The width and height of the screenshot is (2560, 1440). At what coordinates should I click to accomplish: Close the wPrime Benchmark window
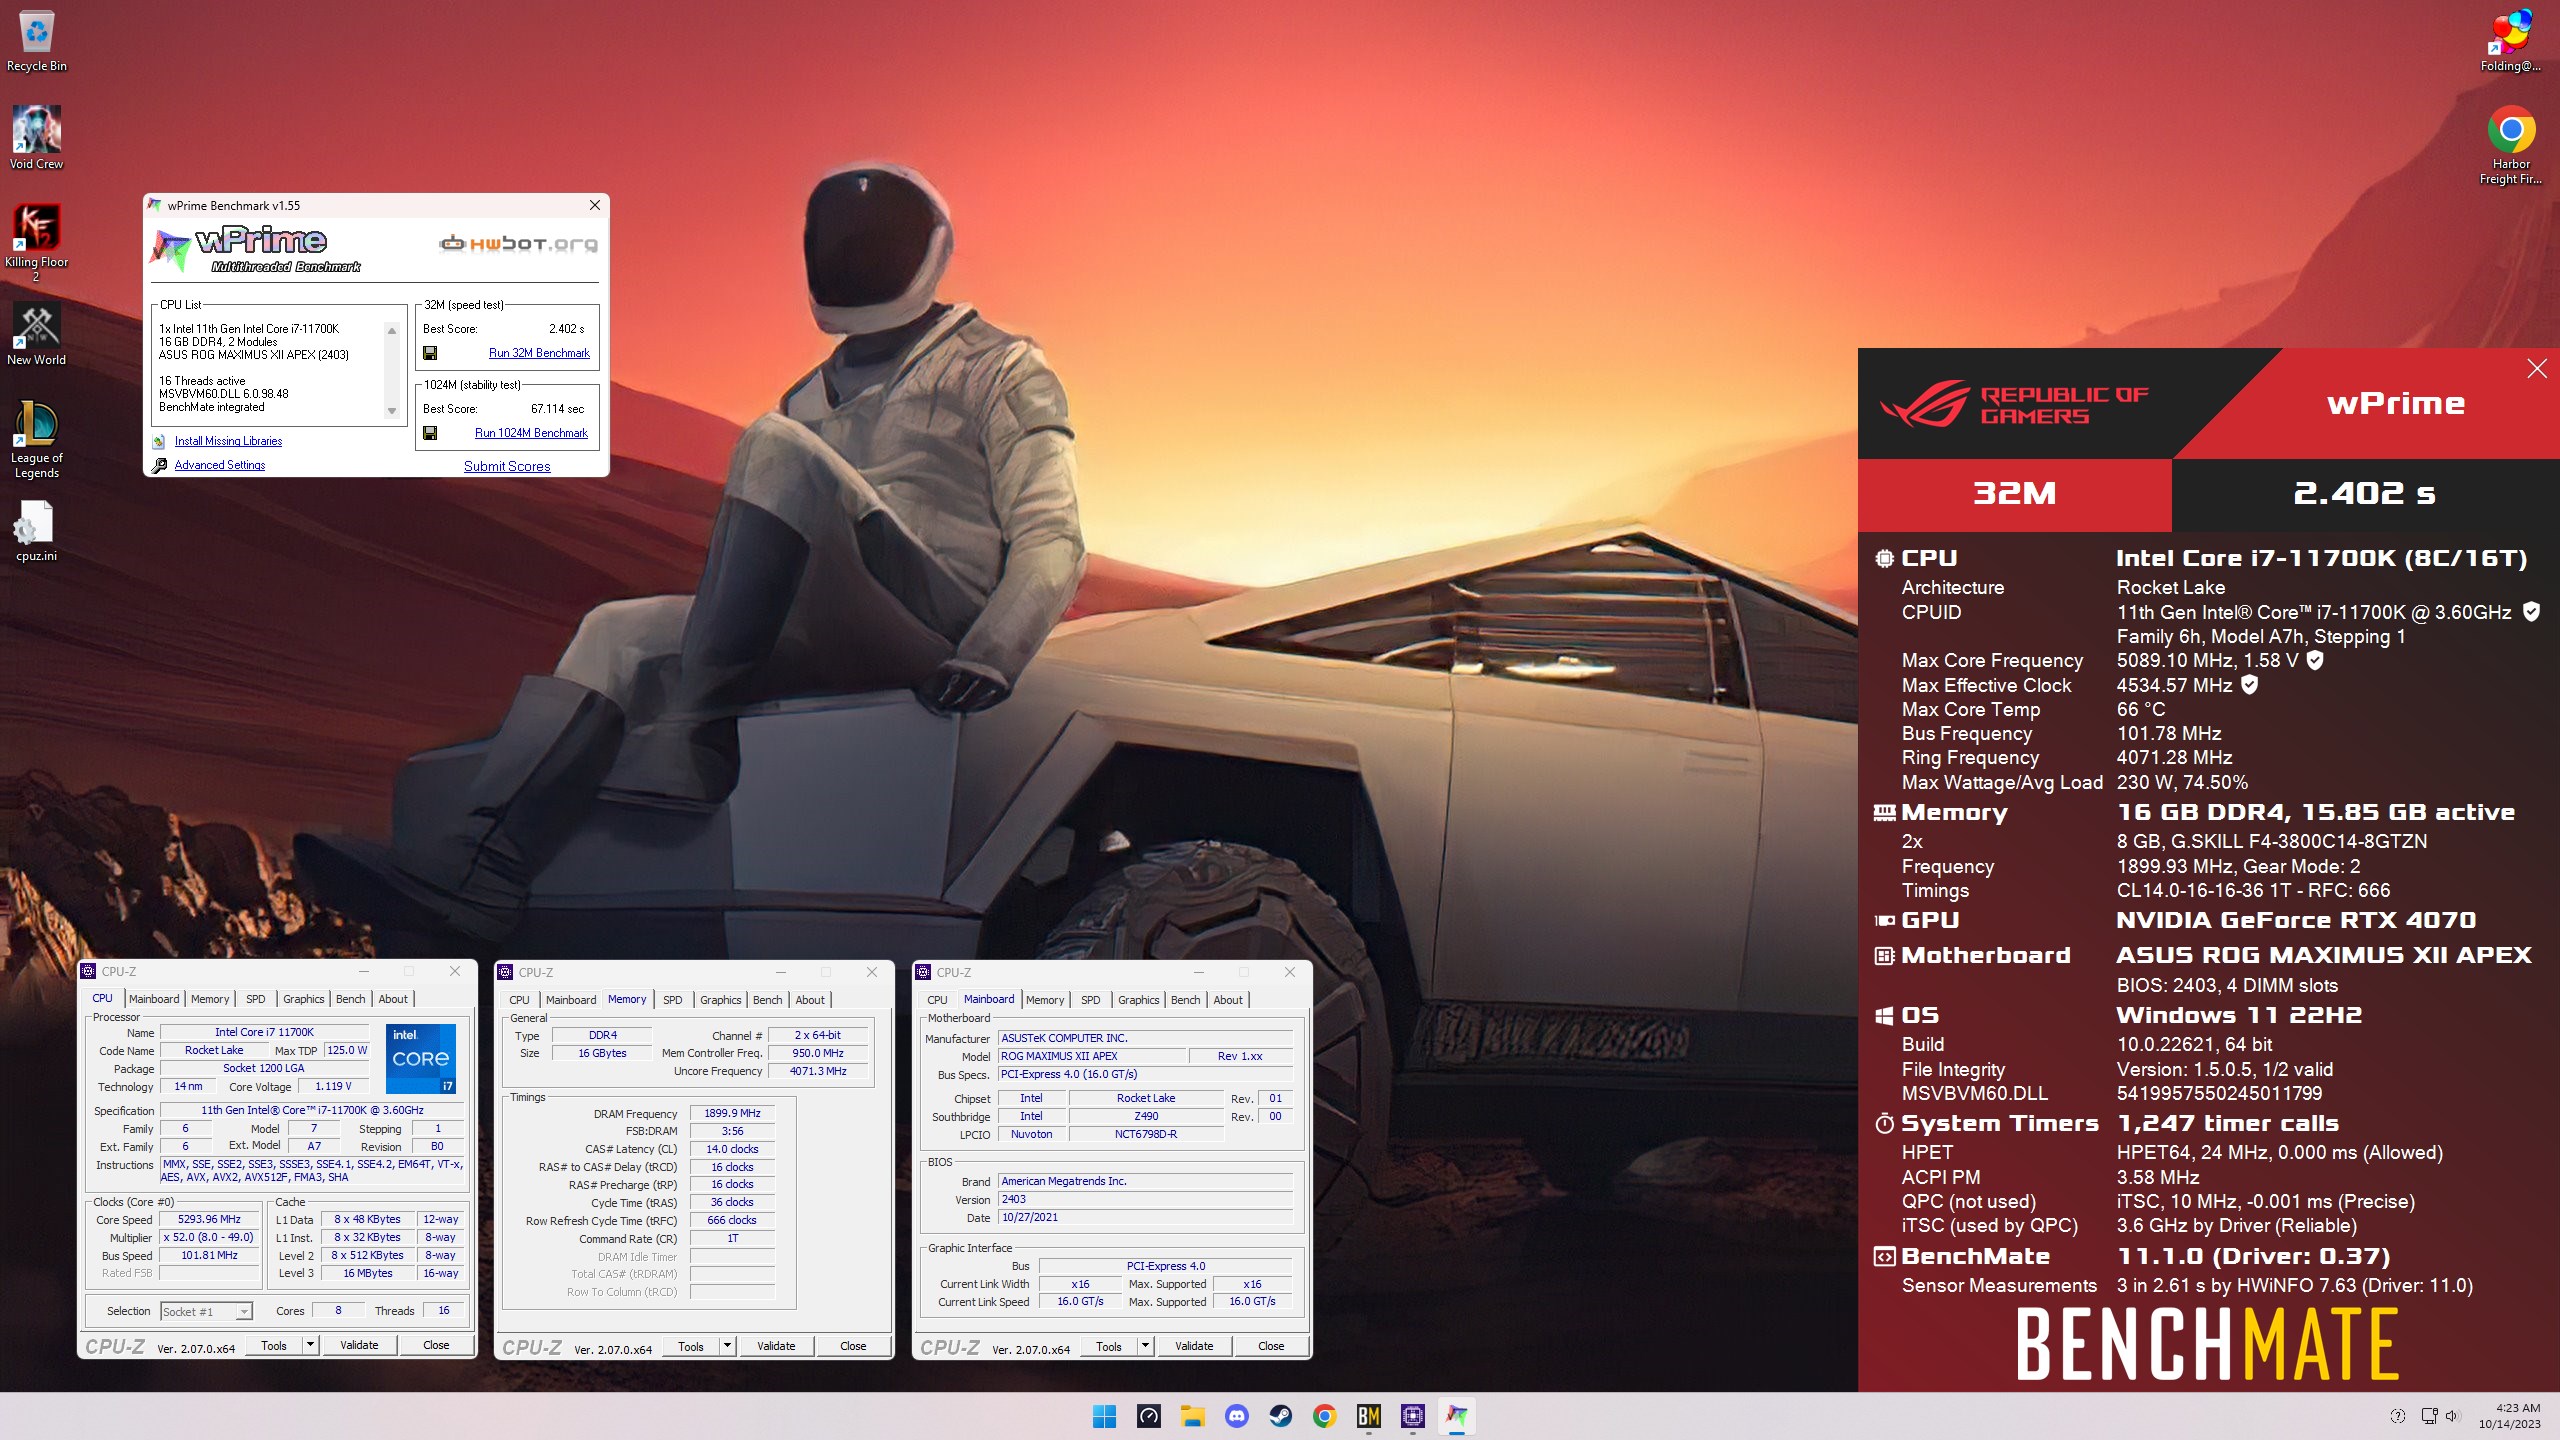point(595,205)
